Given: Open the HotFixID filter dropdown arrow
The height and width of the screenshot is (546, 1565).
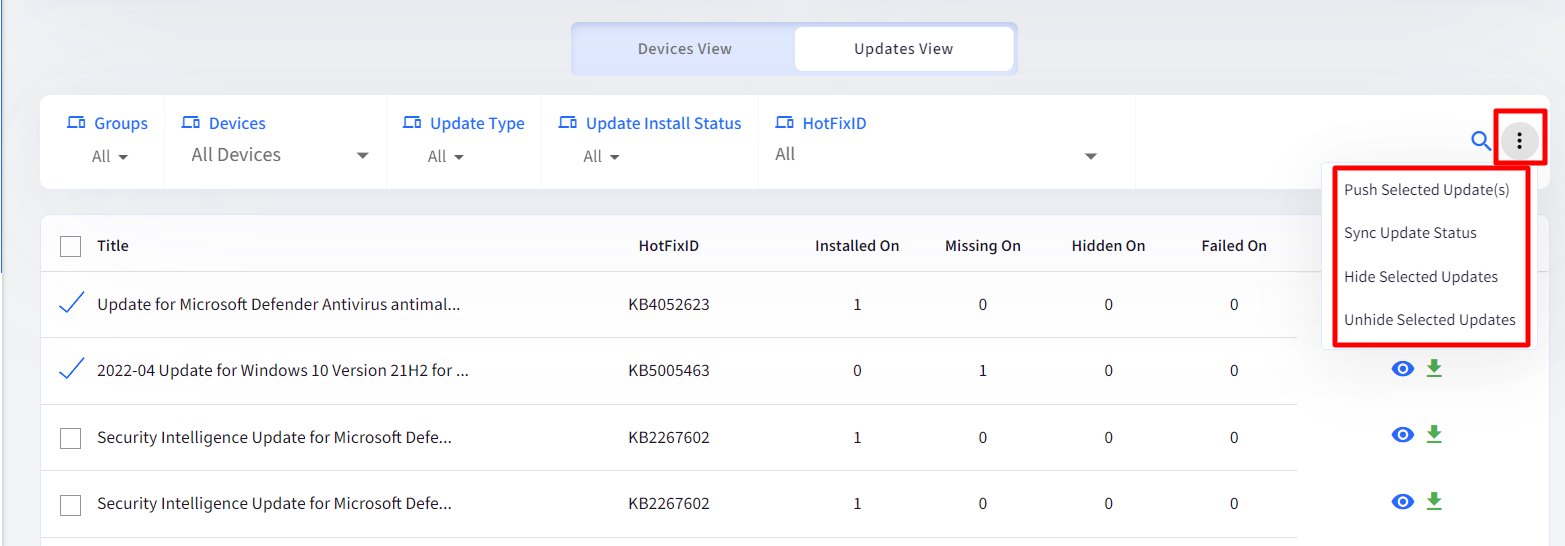Looking at the screenshot, I should [x=1091, y=156].
